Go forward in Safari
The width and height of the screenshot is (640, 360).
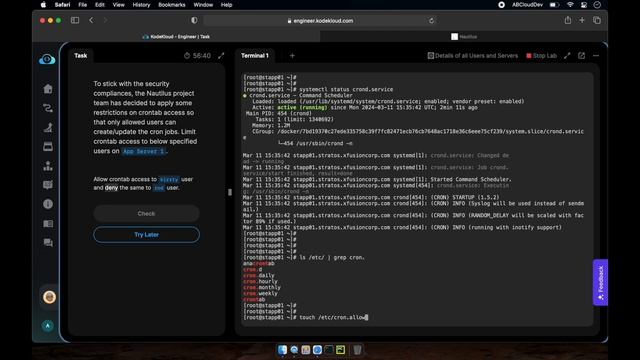click(105, 20)
